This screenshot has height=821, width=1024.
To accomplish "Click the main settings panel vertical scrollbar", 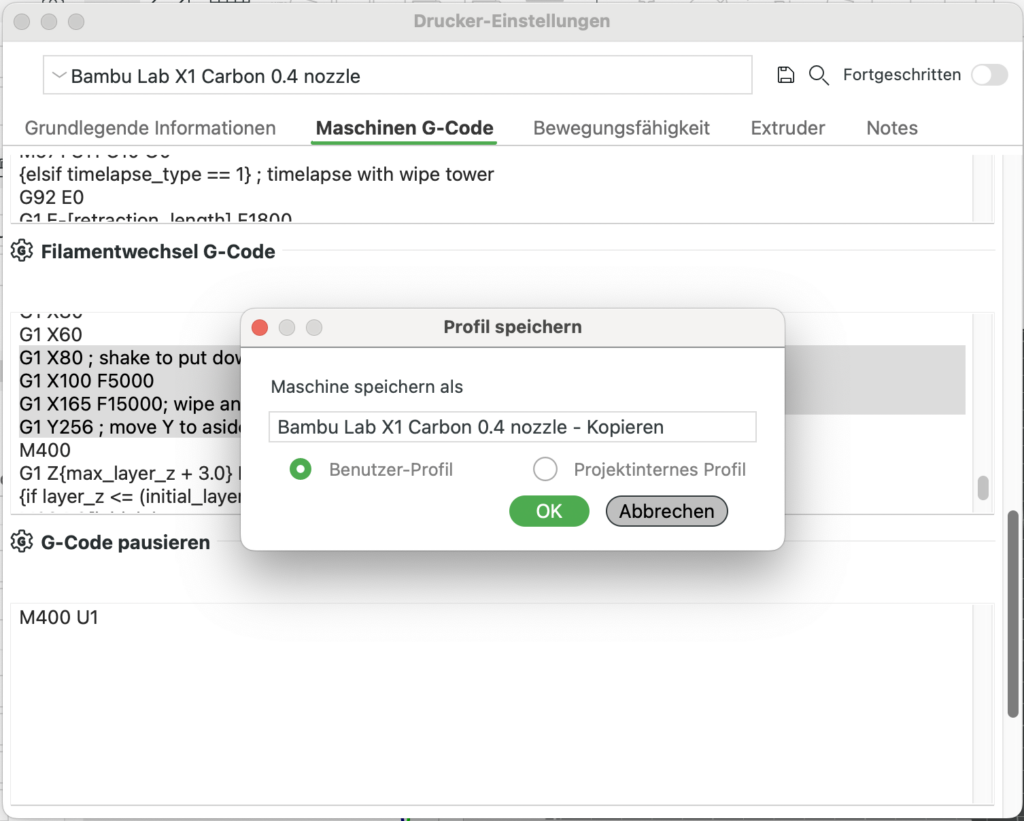I will click(x=1014, y=614).
